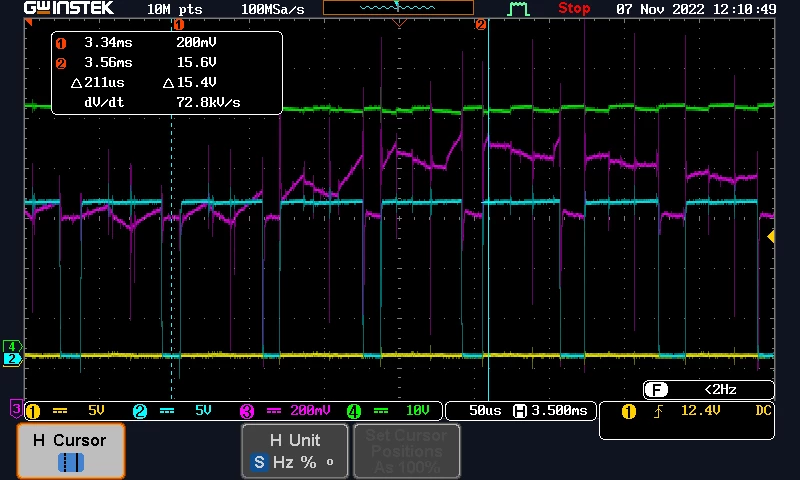Image resolution: width=800 pixels, height=480 pixels.
Task: Click the dV/dt label in readout
Action: pos(104,103)
